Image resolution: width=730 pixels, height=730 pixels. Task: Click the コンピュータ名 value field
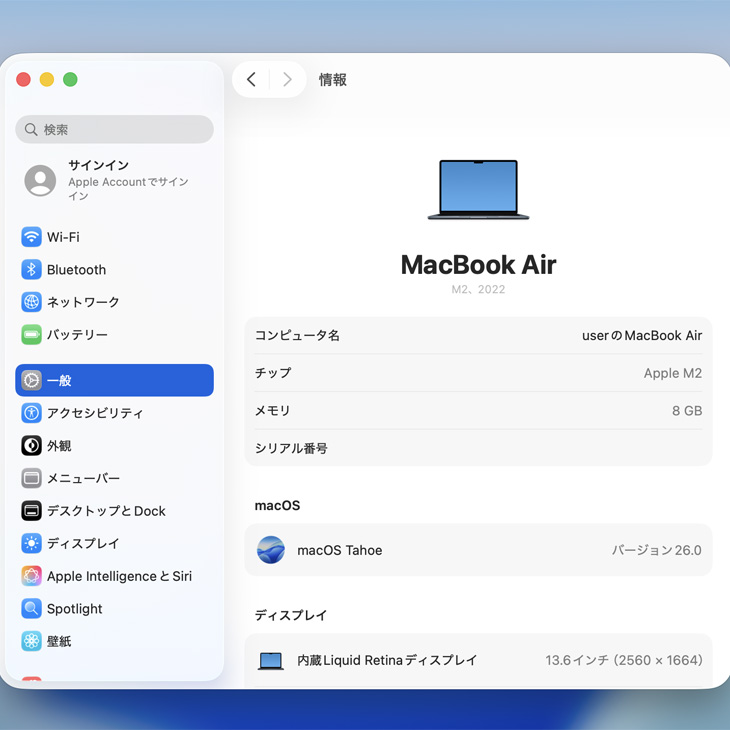(641, 336)
